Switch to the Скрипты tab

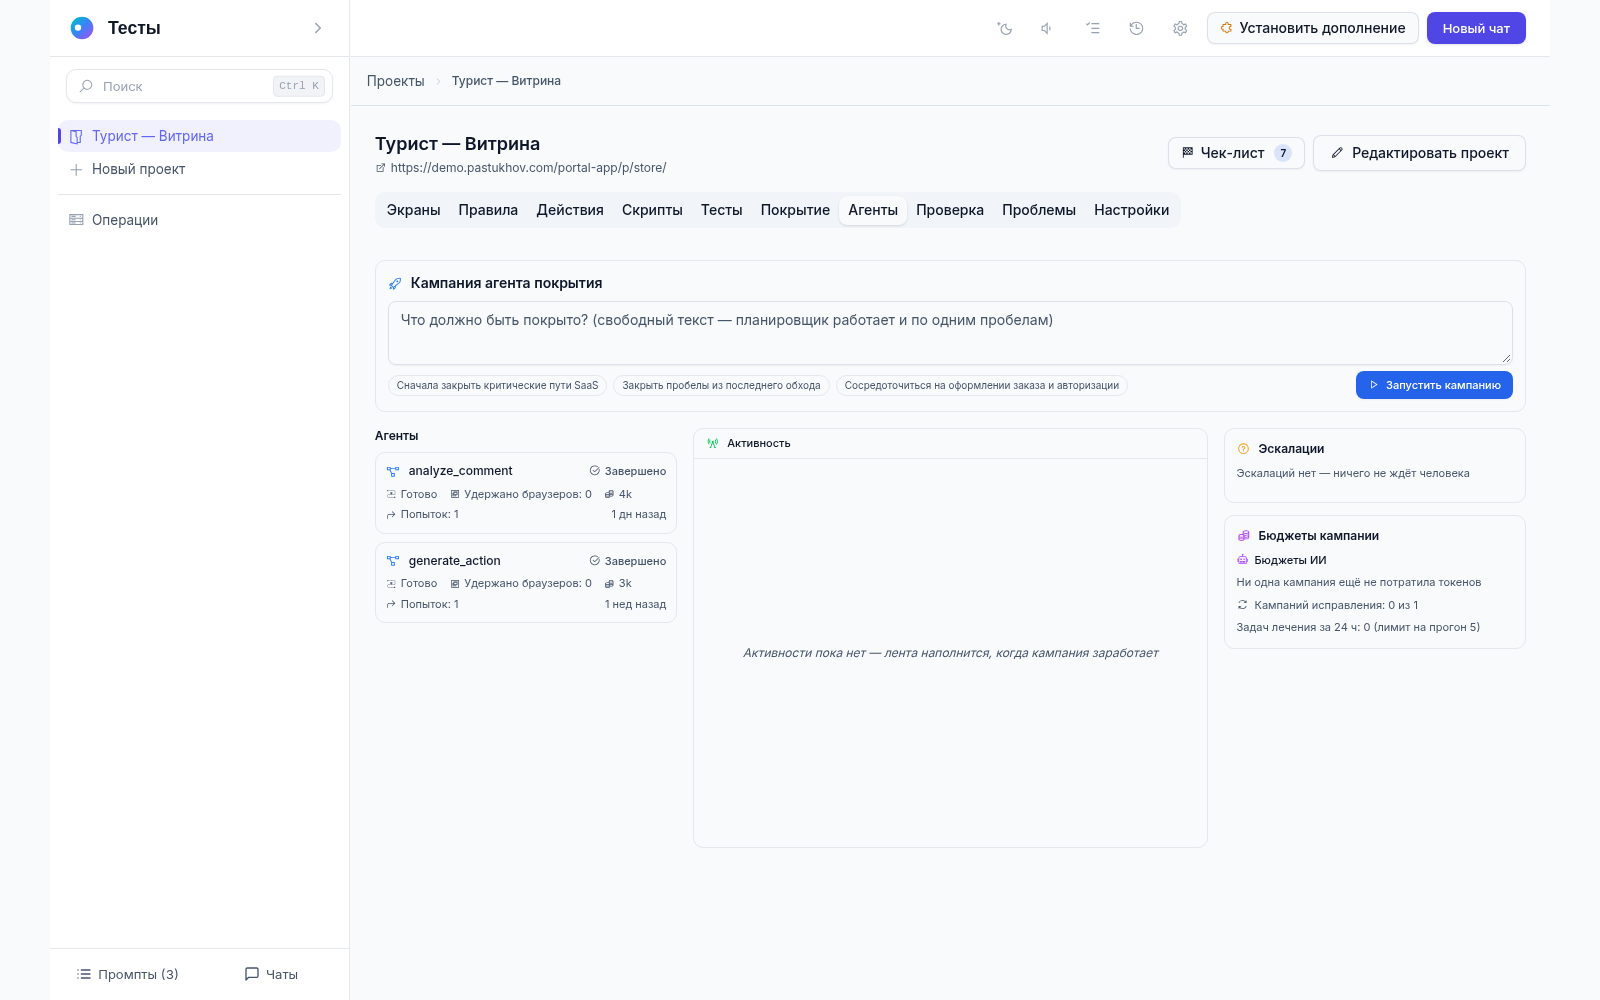[652, 210]
